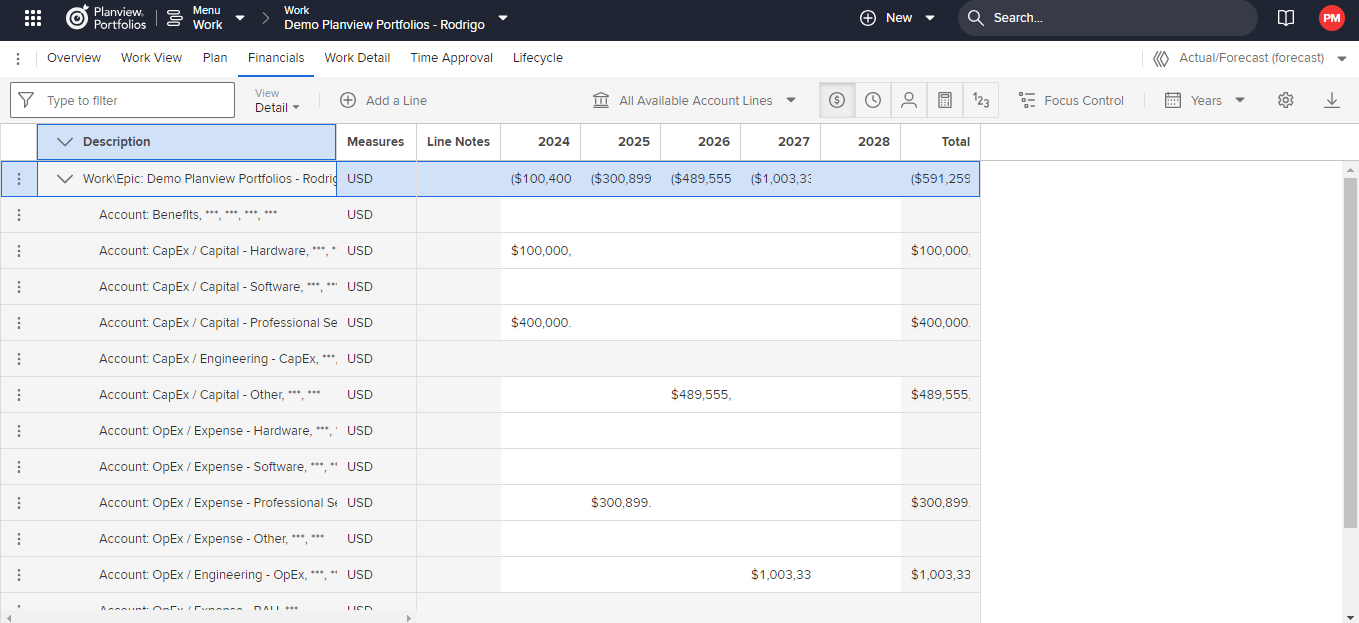The width and height of the screenshot is (1359, 623).
Task: Select the $100,000 CapEx Hardware 2024 cell
Action: coord(540,251)
